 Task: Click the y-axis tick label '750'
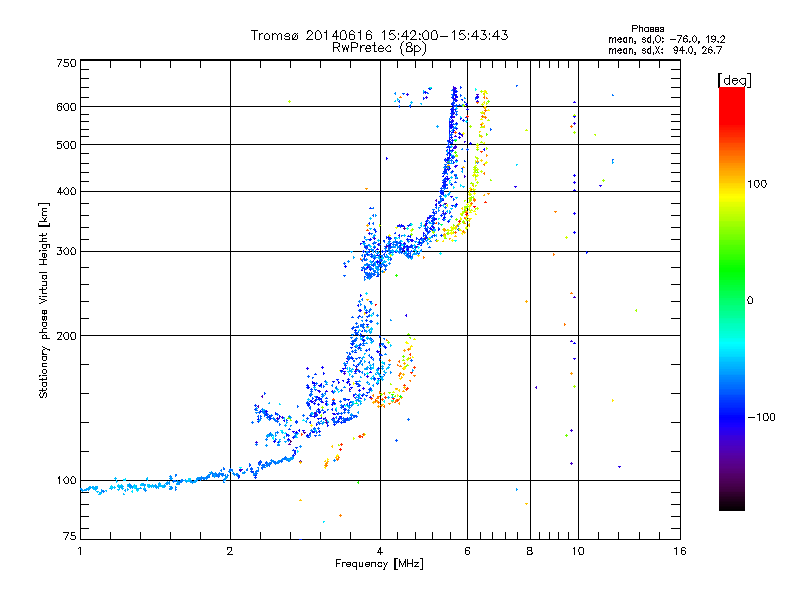[x=66, y=63]
